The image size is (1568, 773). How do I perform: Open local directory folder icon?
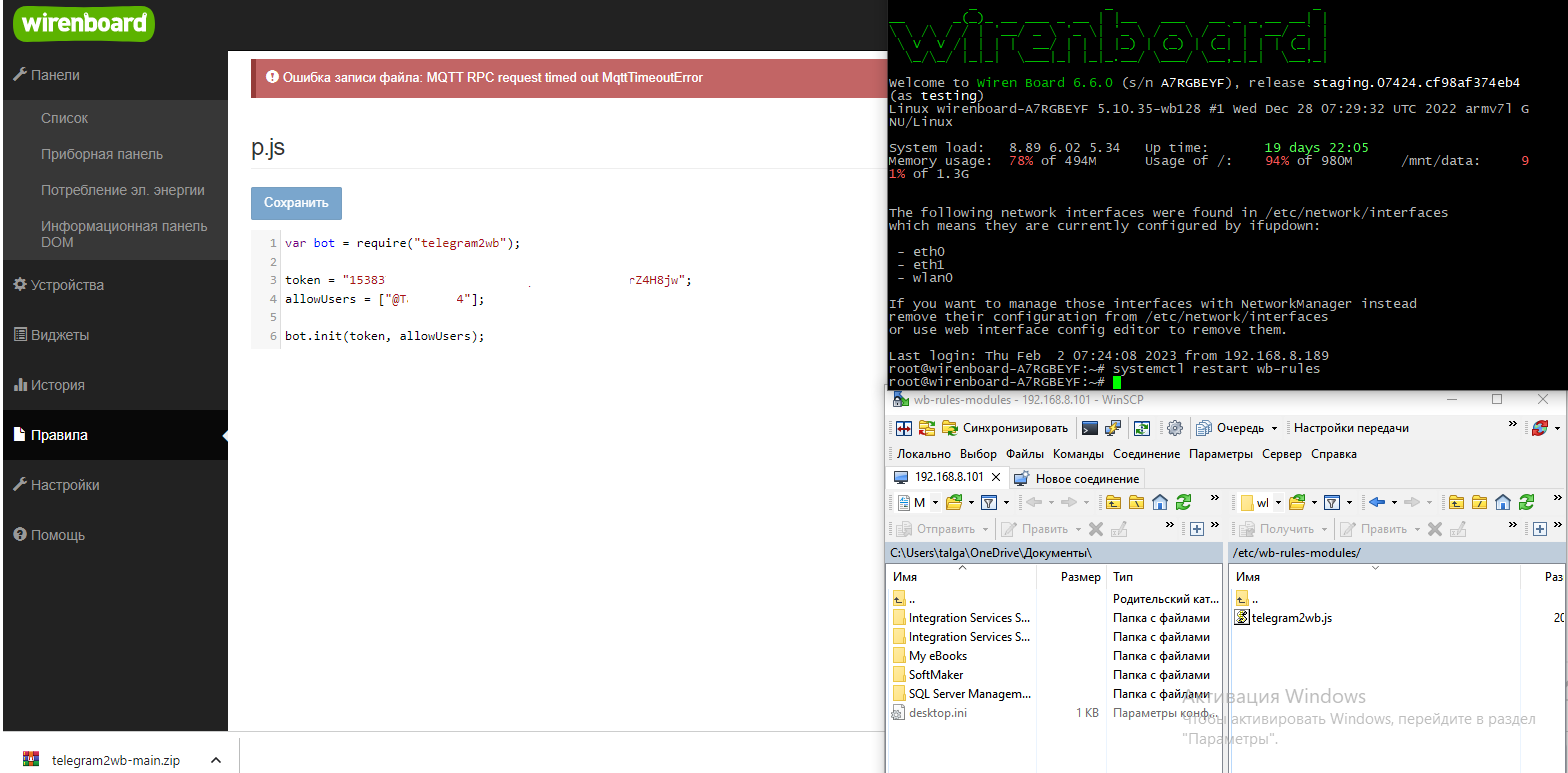[x=954, y=503]
